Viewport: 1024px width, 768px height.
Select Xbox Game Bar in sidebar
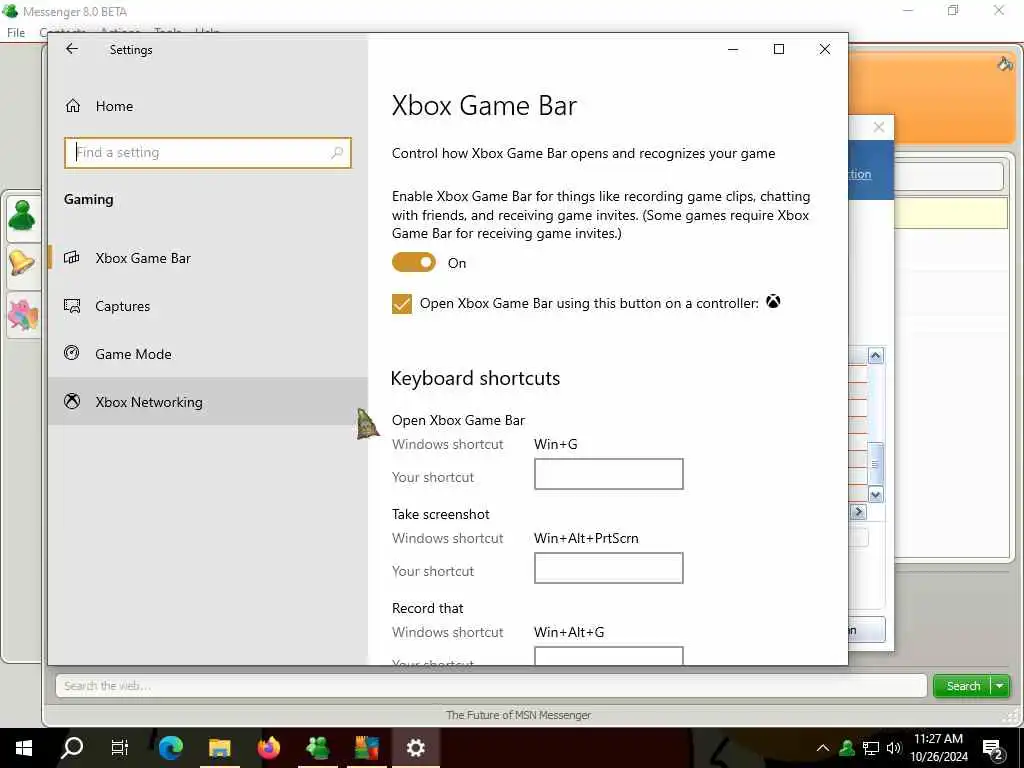pyautogui.click(x=208, y=258)
